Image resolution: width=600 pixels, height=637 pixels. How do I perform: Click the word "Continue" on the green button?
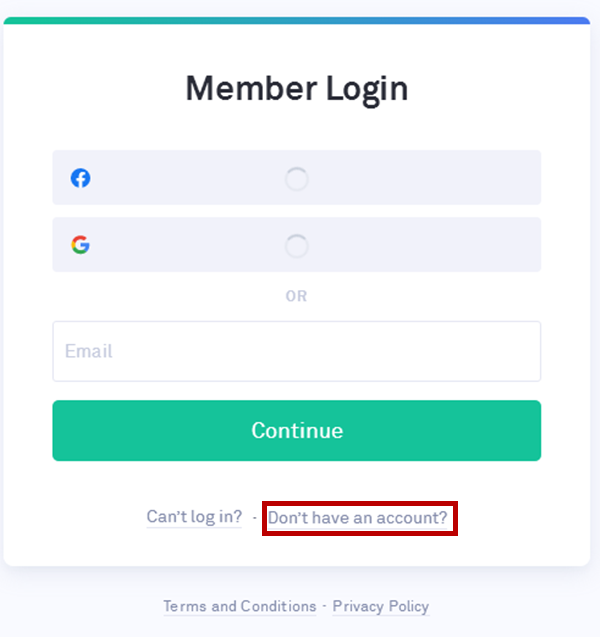coord(297,431)
